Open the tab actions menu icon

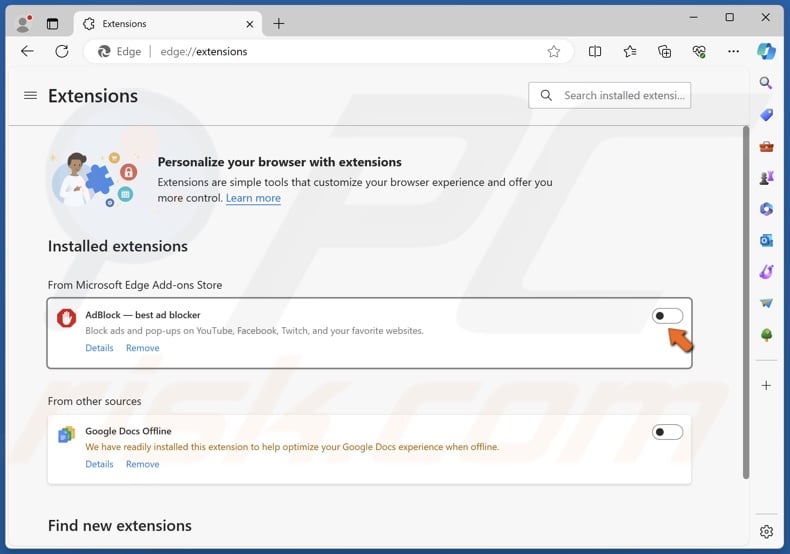point(52,24)
